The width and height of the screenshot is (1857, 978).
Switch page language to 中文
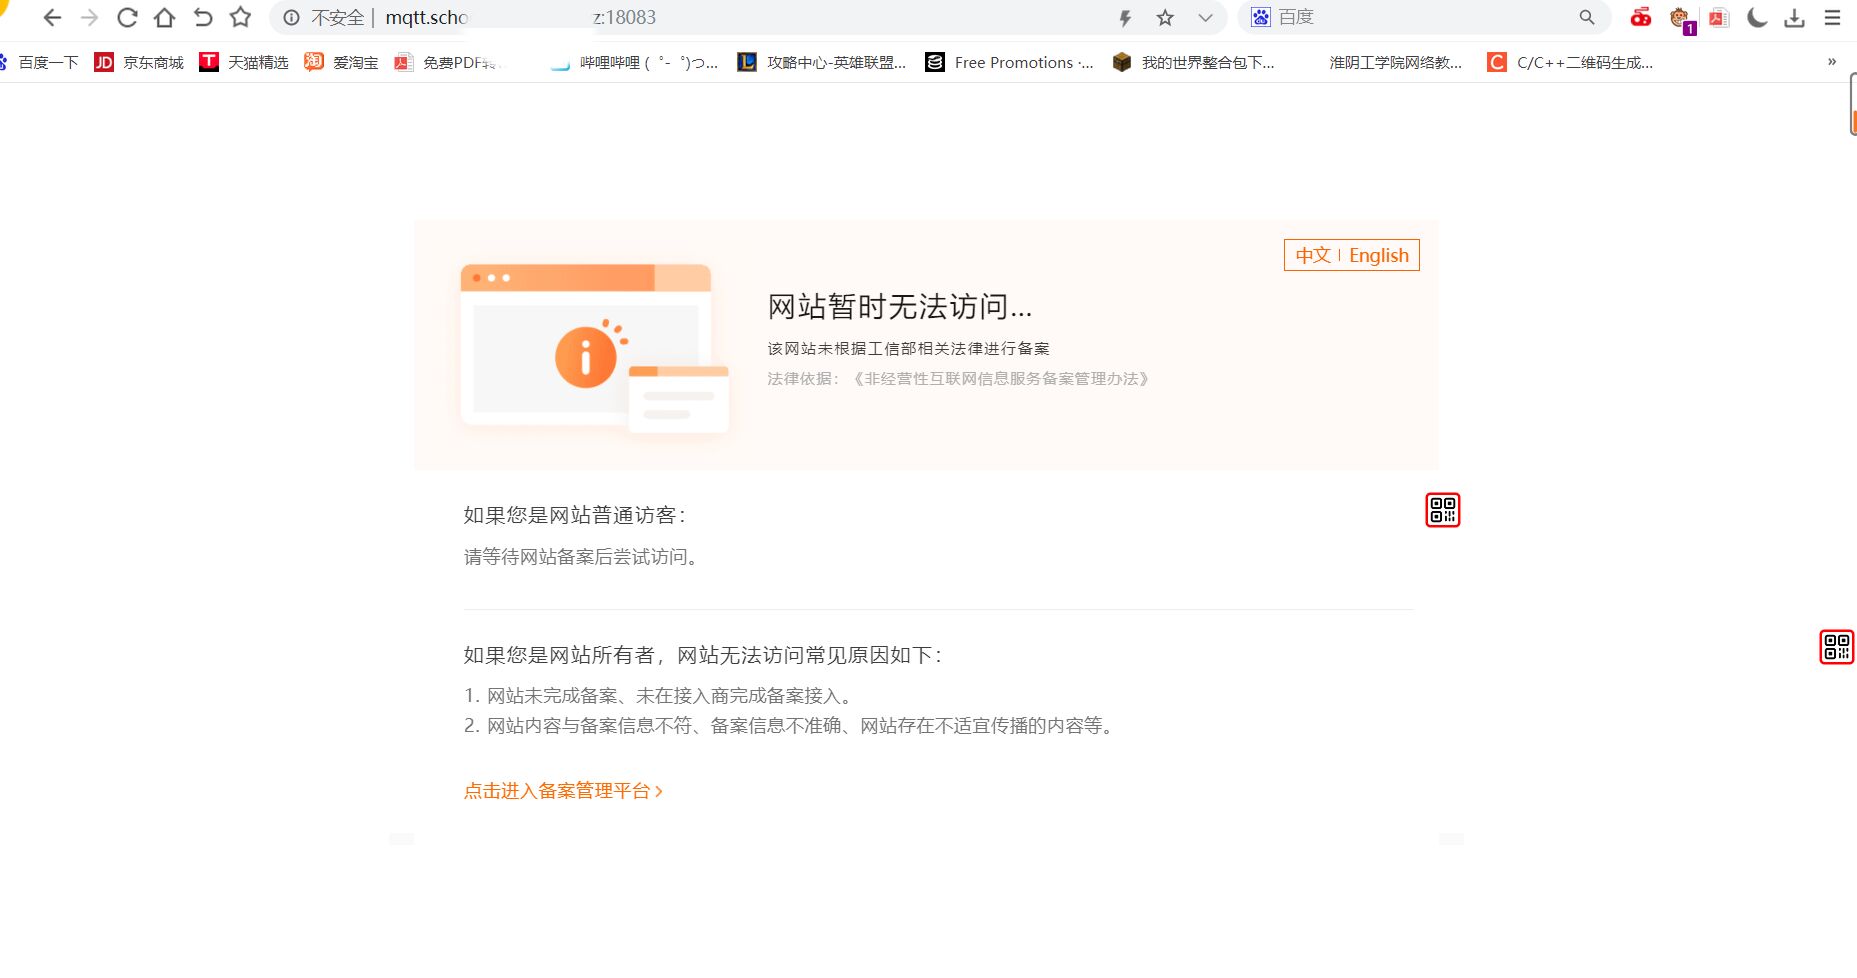point(1313,255)
